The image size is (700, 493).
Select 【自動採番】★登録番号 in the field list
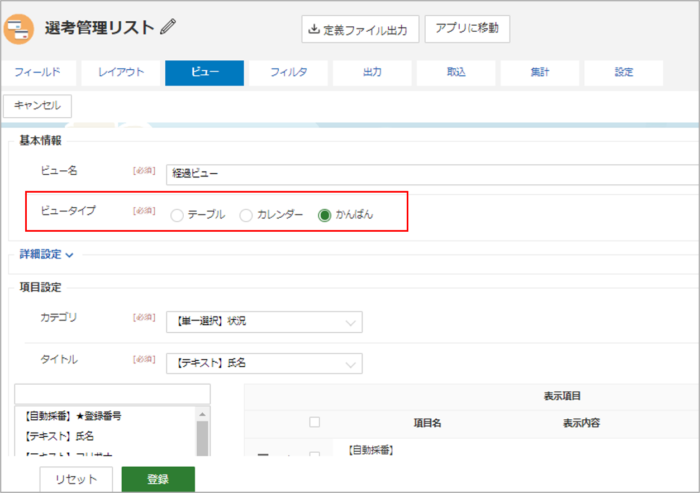point(72,416)
